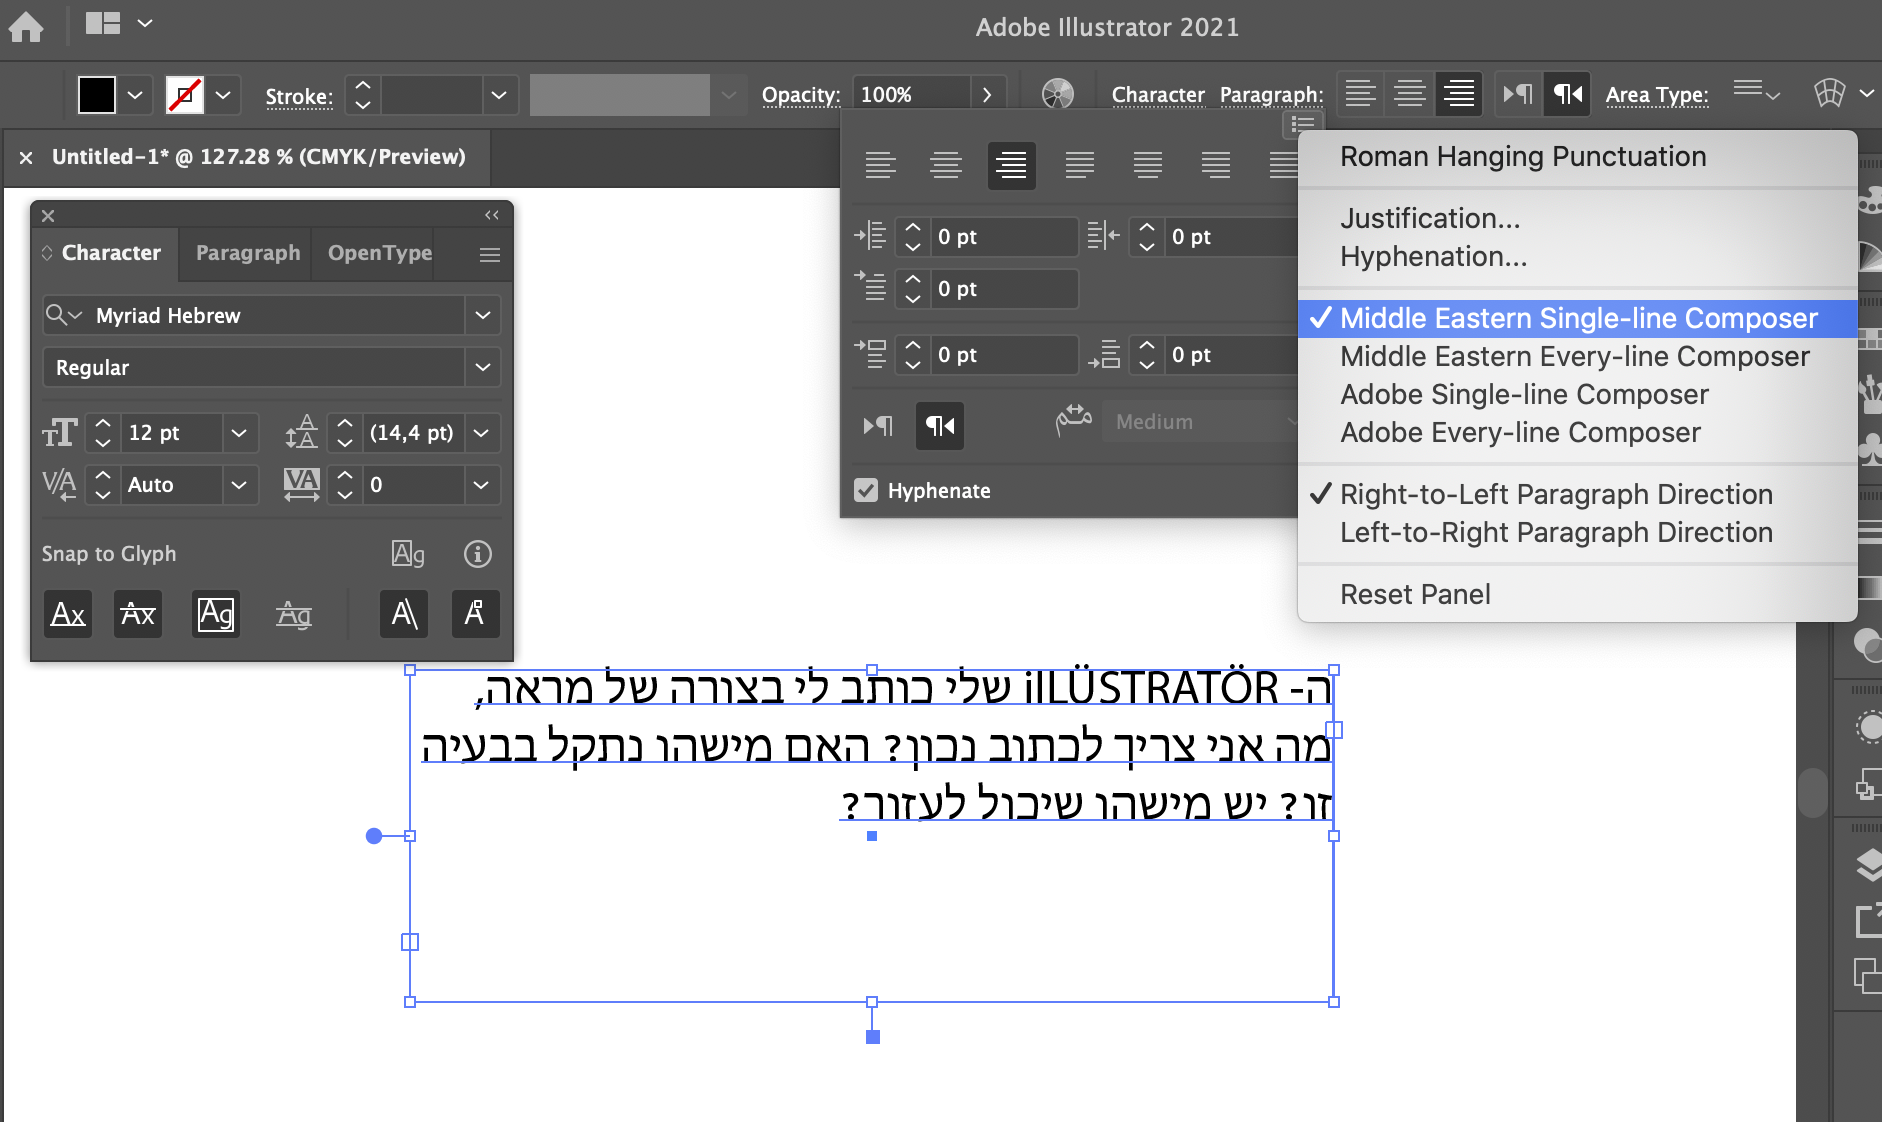Click Reset Panel in the panel menu
The height and width of the screenshot is (1122, 1882).
tap(1415, 593)
